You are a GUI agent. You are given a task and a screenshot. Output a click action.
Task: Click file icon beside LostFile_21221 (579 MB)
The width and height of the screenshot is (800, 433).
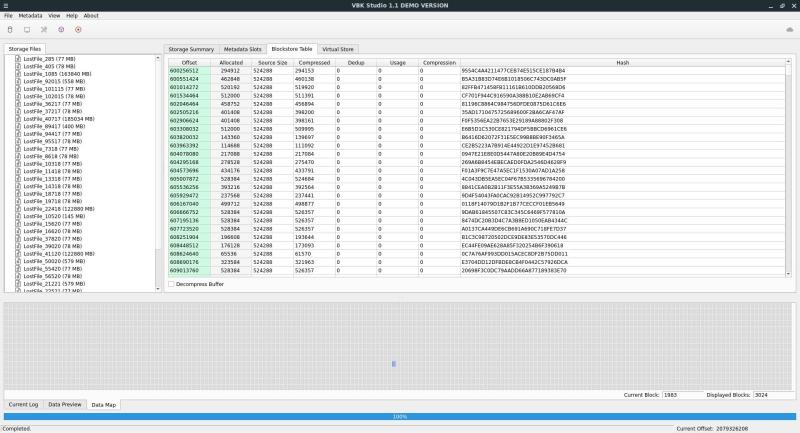tap(18, 284)
